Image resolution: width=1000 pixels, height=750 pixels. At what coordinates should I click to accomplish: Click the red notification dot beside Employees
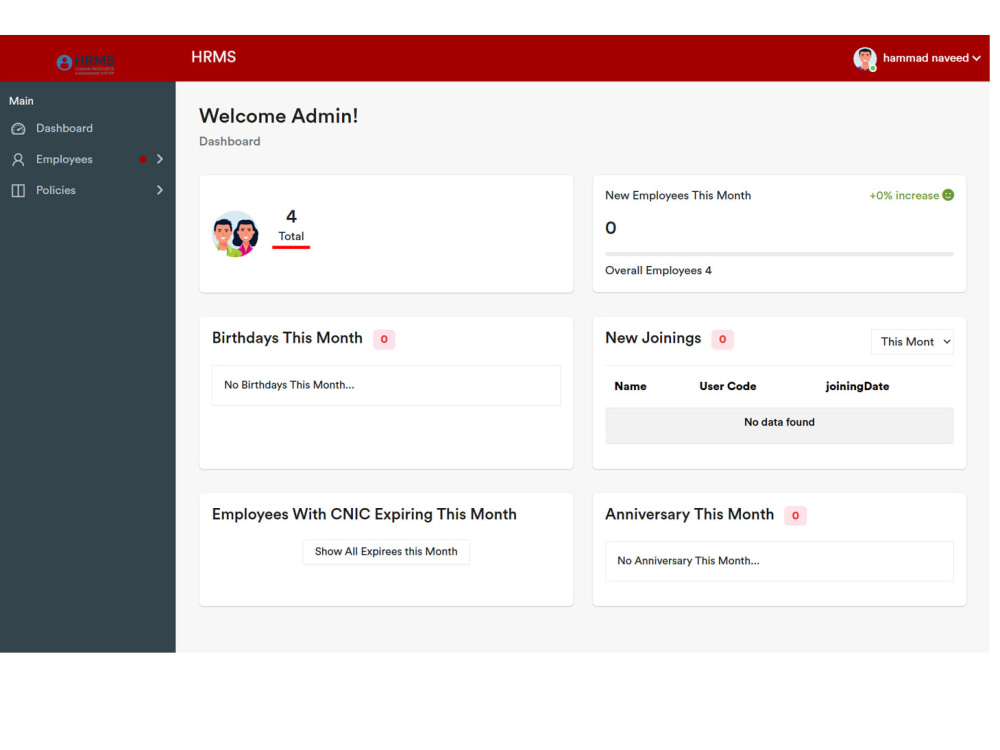click(x=143, y=159)
